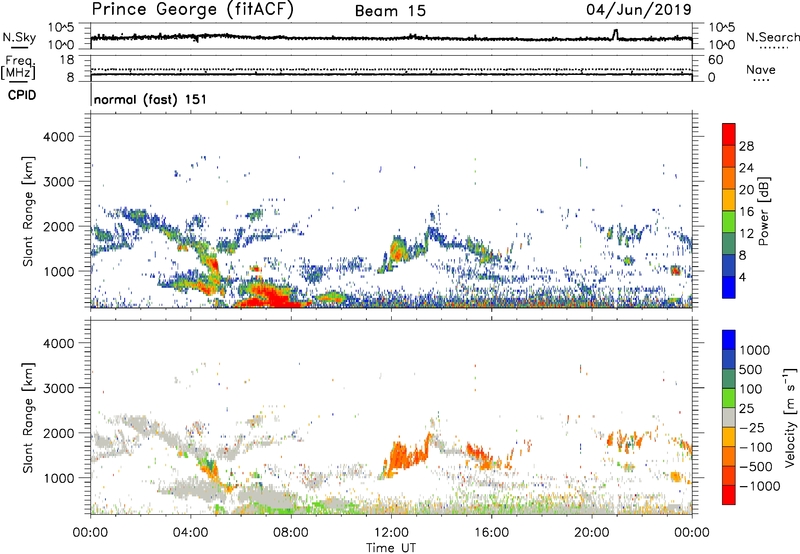Click the 'normal (fast) 151' text

(151, 99)
